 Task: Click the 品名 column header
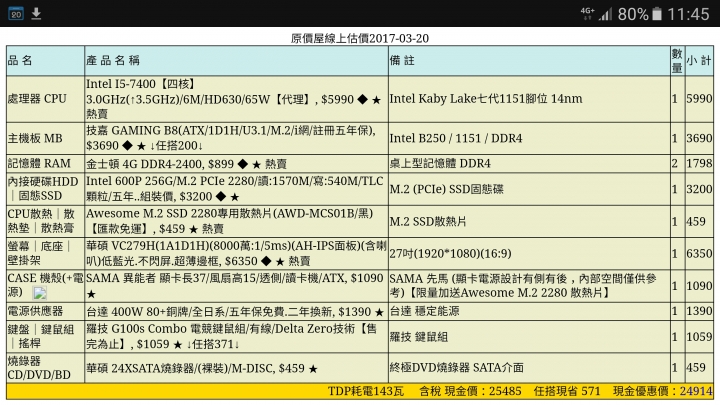click(45, 61)
